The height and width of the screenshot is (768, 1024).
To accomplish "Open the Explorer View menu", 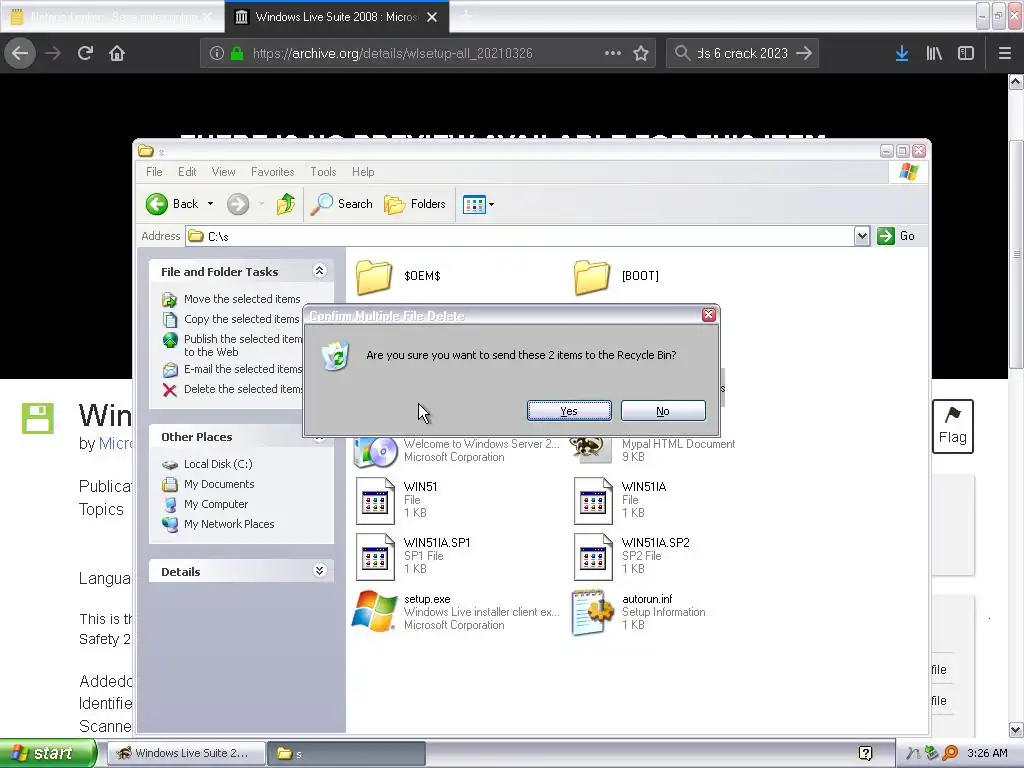I will 223,172.
